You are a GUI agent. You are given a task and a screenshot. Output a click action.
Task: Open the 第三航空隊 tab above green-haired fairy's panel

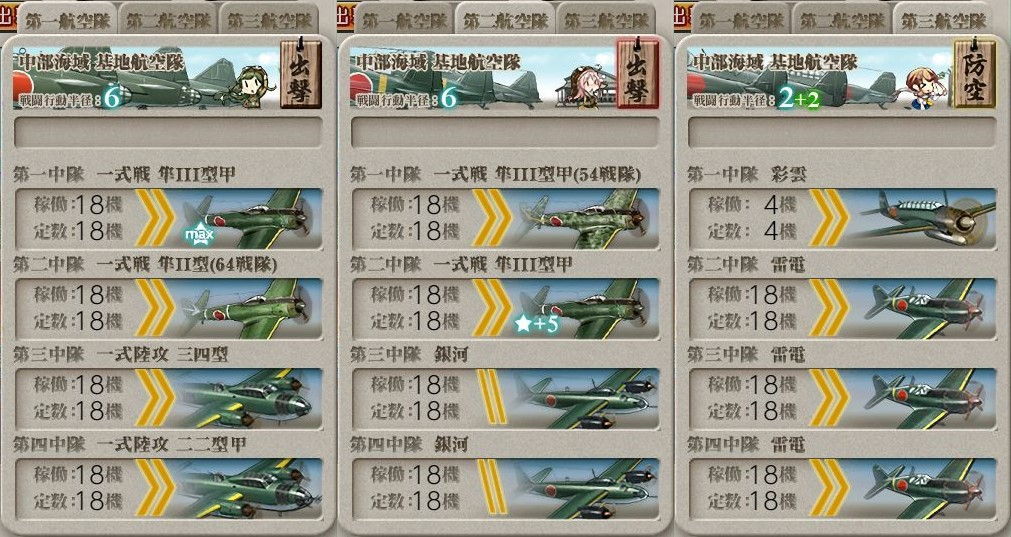pyautogui.click(x=270, y=19)
